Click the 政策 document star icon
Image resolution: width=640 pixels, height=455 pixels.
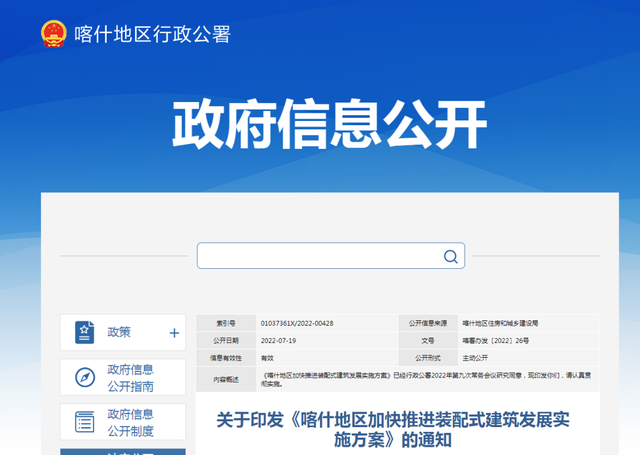[84, 332]
